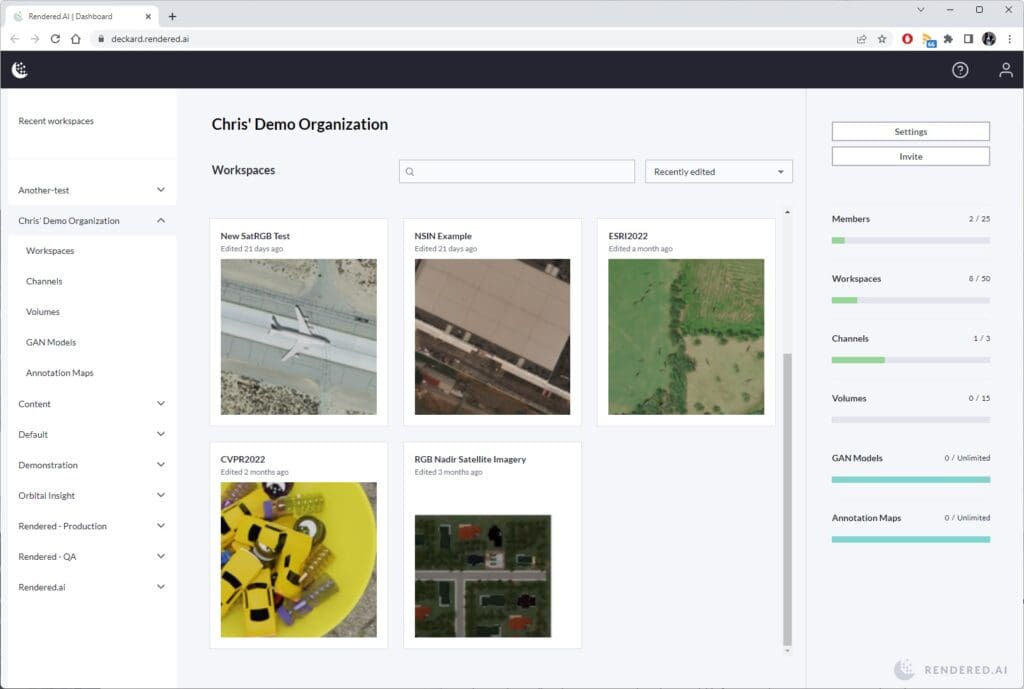Click the Members usage progress bar
Viewport: 1024px width, 689px height.
(x=910, y=240)
